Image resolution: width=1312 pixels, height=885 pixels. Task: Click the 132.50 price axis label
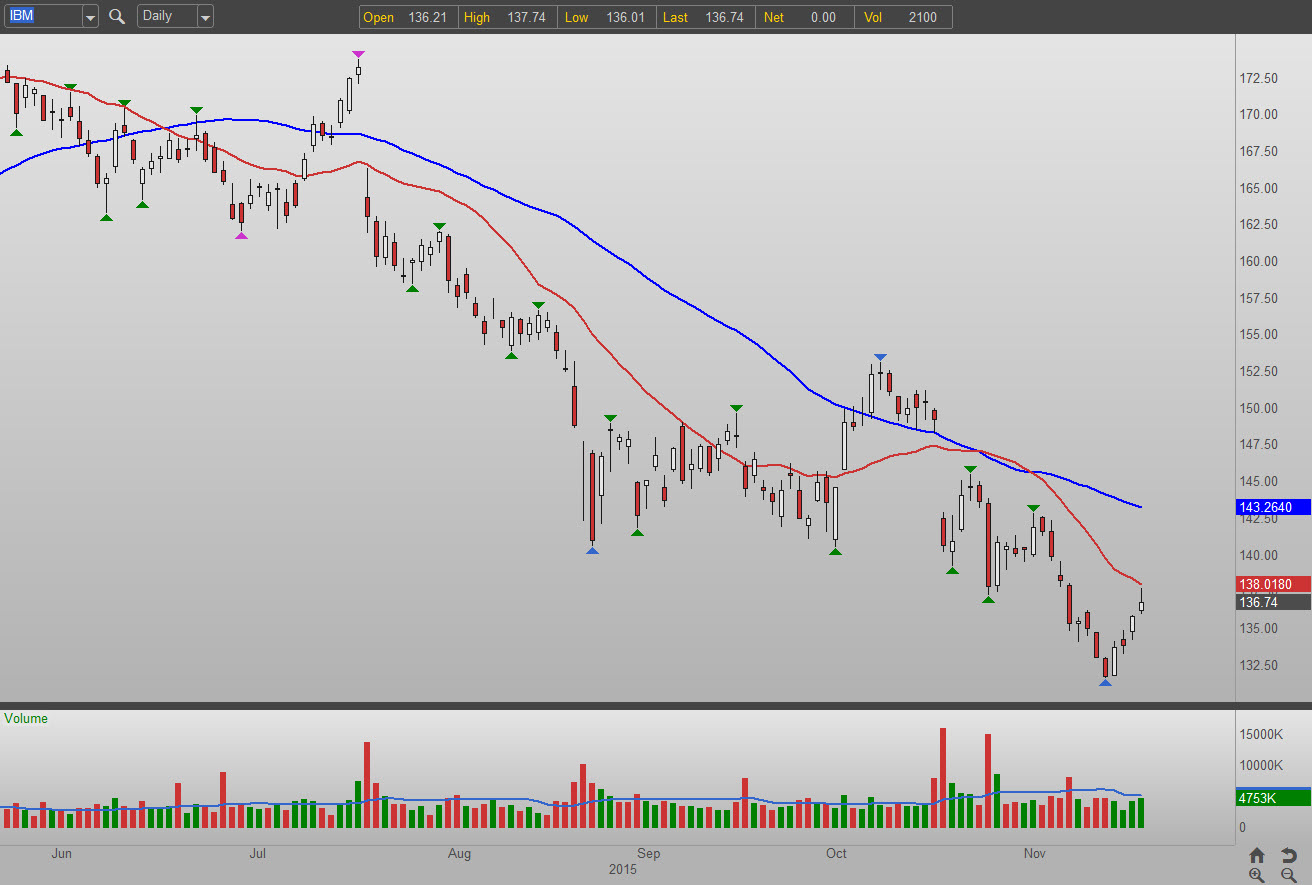1259,665
